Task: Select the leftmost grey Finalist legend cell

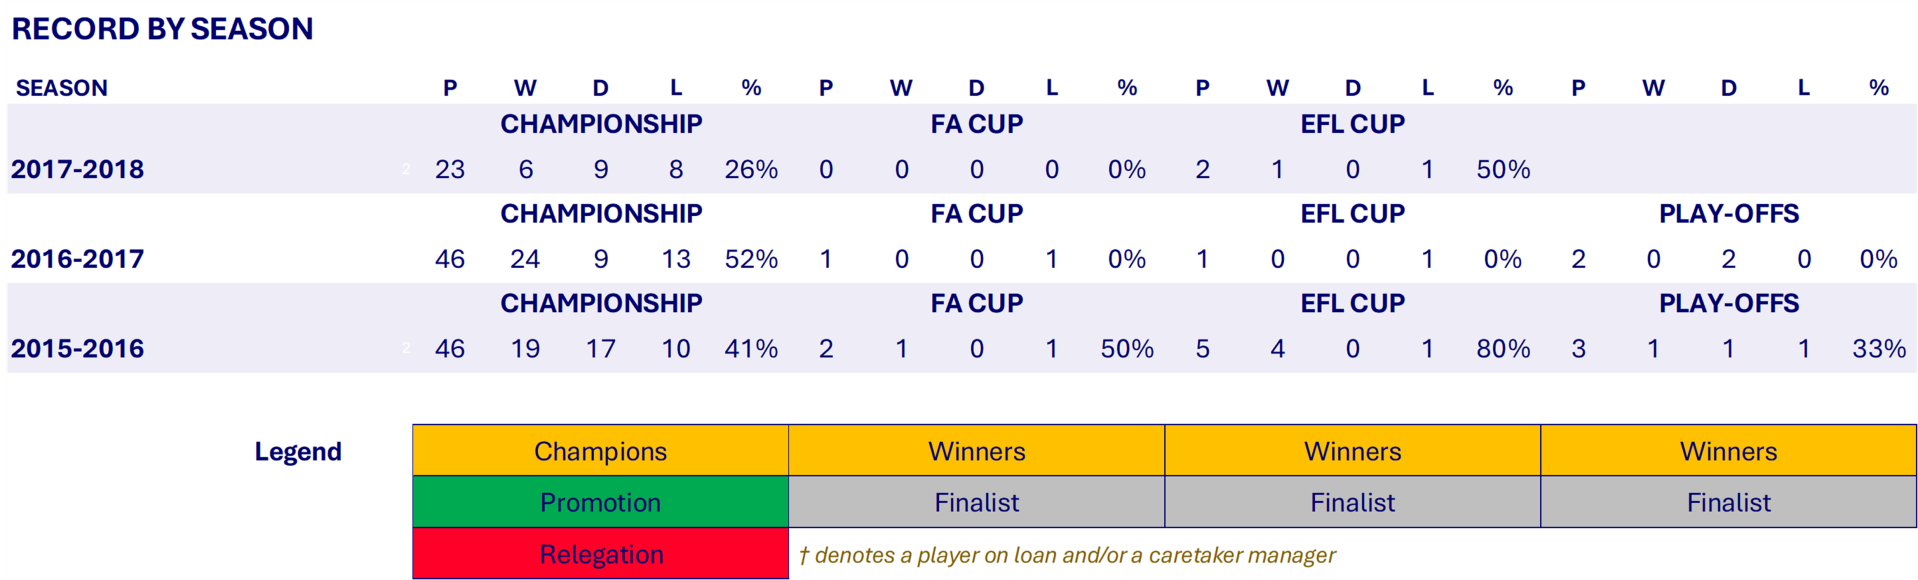Action: tap(976, 502)
